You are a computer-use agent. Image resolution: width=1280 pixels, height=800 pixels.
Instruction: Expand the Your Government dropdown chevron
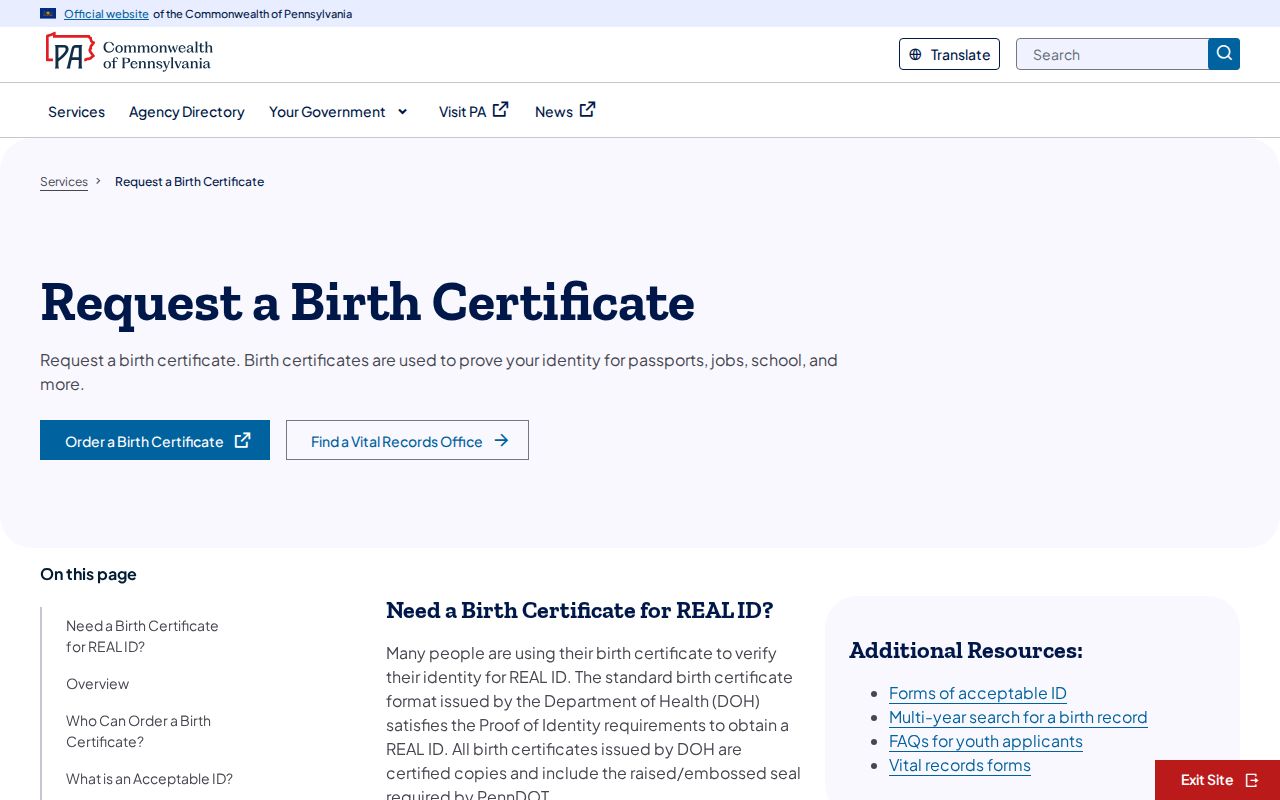point(402,111)
